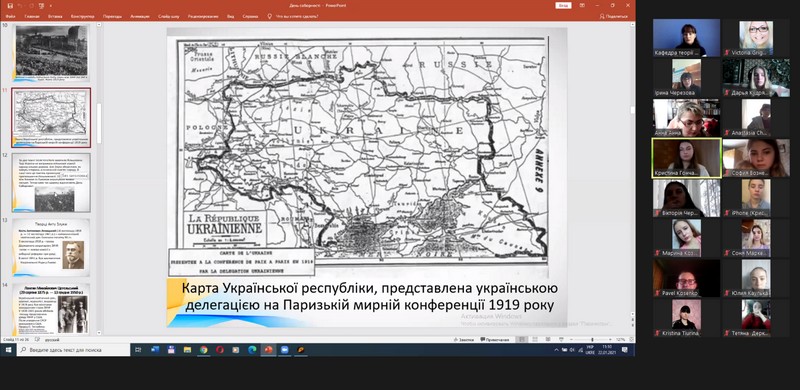Open the Вставка ribbon tab
The height and width of the screenshot is (390, 800).
[x=55, y=16]
